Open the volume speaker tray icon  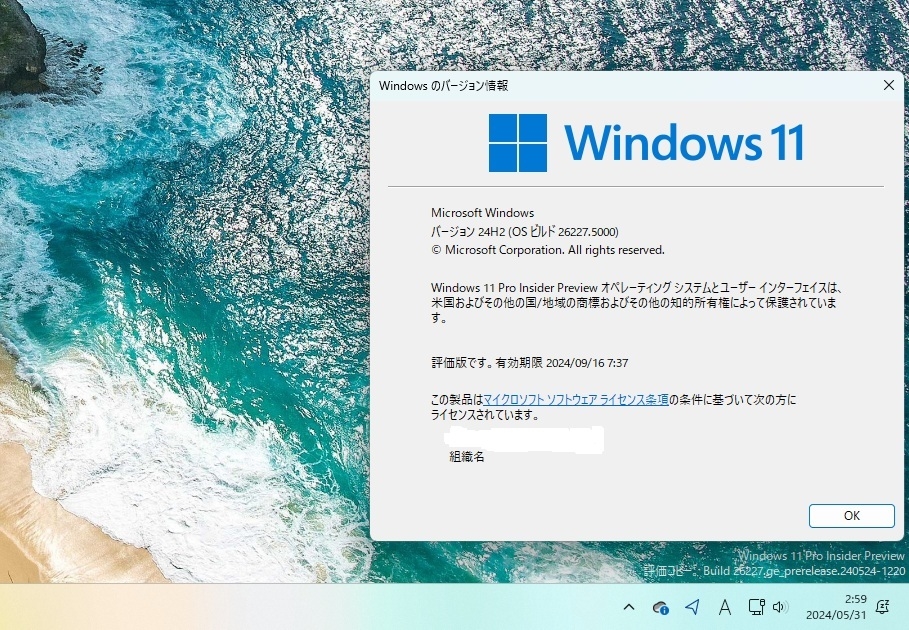tap(781, 607)
